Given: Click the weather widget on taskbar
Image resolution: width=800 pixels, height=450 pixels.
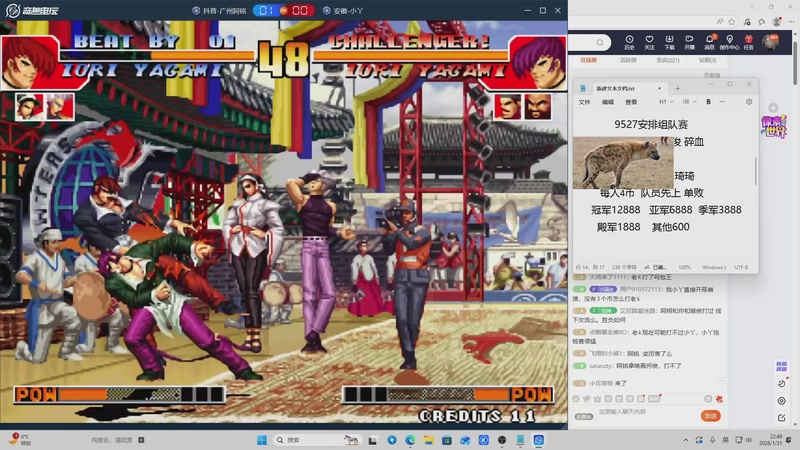Looking at the screenshot, I should 21,439.
